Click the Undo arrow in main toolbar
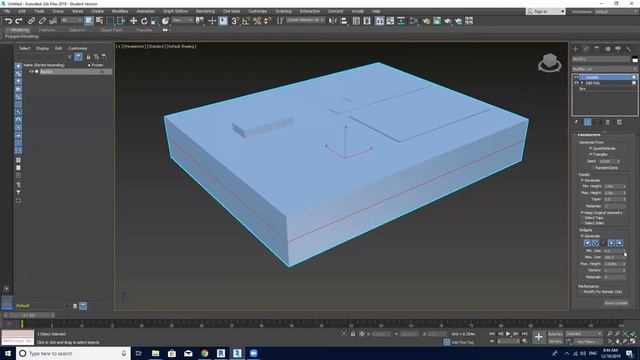Image resolution: width=640 pixels, height=360 pixels. (9, 21)
